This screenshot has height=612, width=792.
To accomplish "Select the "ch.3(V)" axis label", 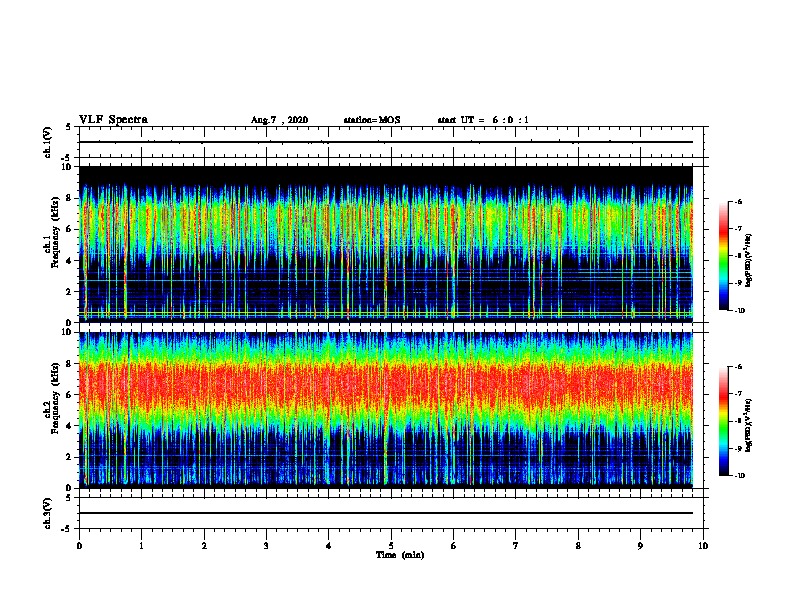I will (48, 513).
